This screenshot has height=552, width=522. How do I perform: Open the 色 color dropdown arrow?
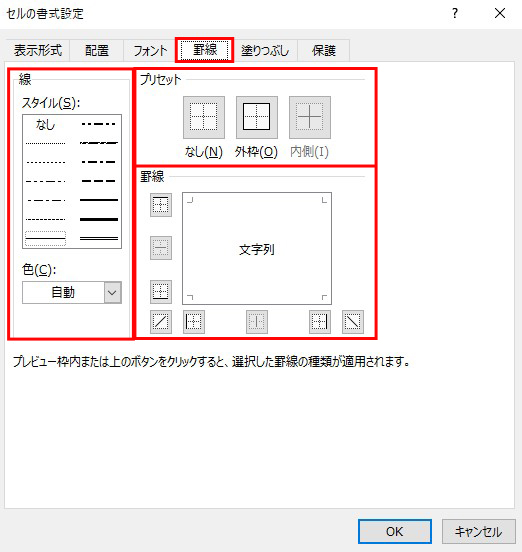[x=112, y=292]
